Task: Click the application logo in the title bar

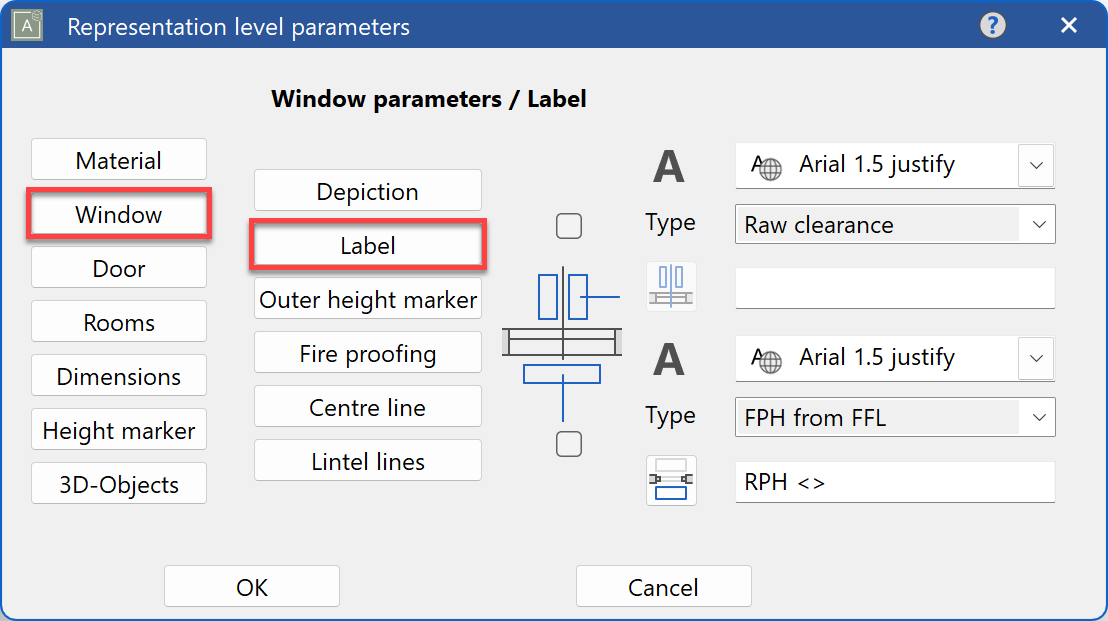Action: (x=26, y=25)
